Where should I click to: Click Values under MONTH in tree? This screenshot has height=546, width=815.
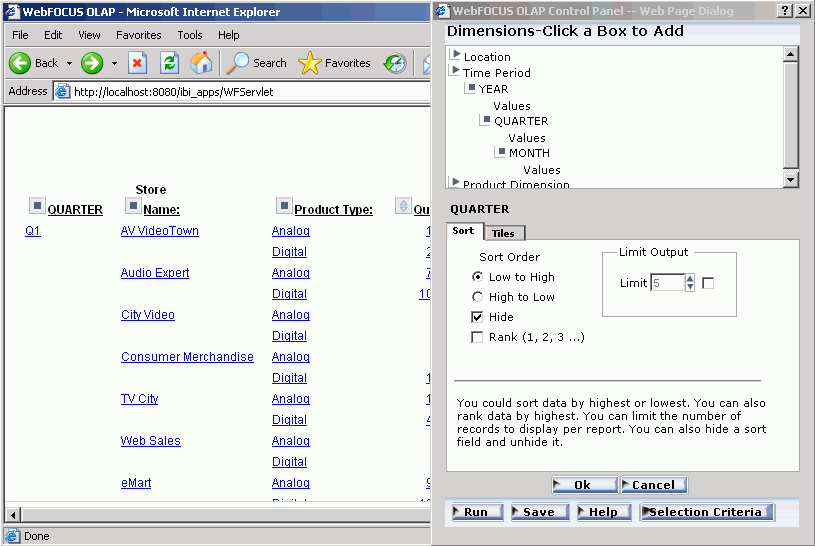(x=542, y=170)
